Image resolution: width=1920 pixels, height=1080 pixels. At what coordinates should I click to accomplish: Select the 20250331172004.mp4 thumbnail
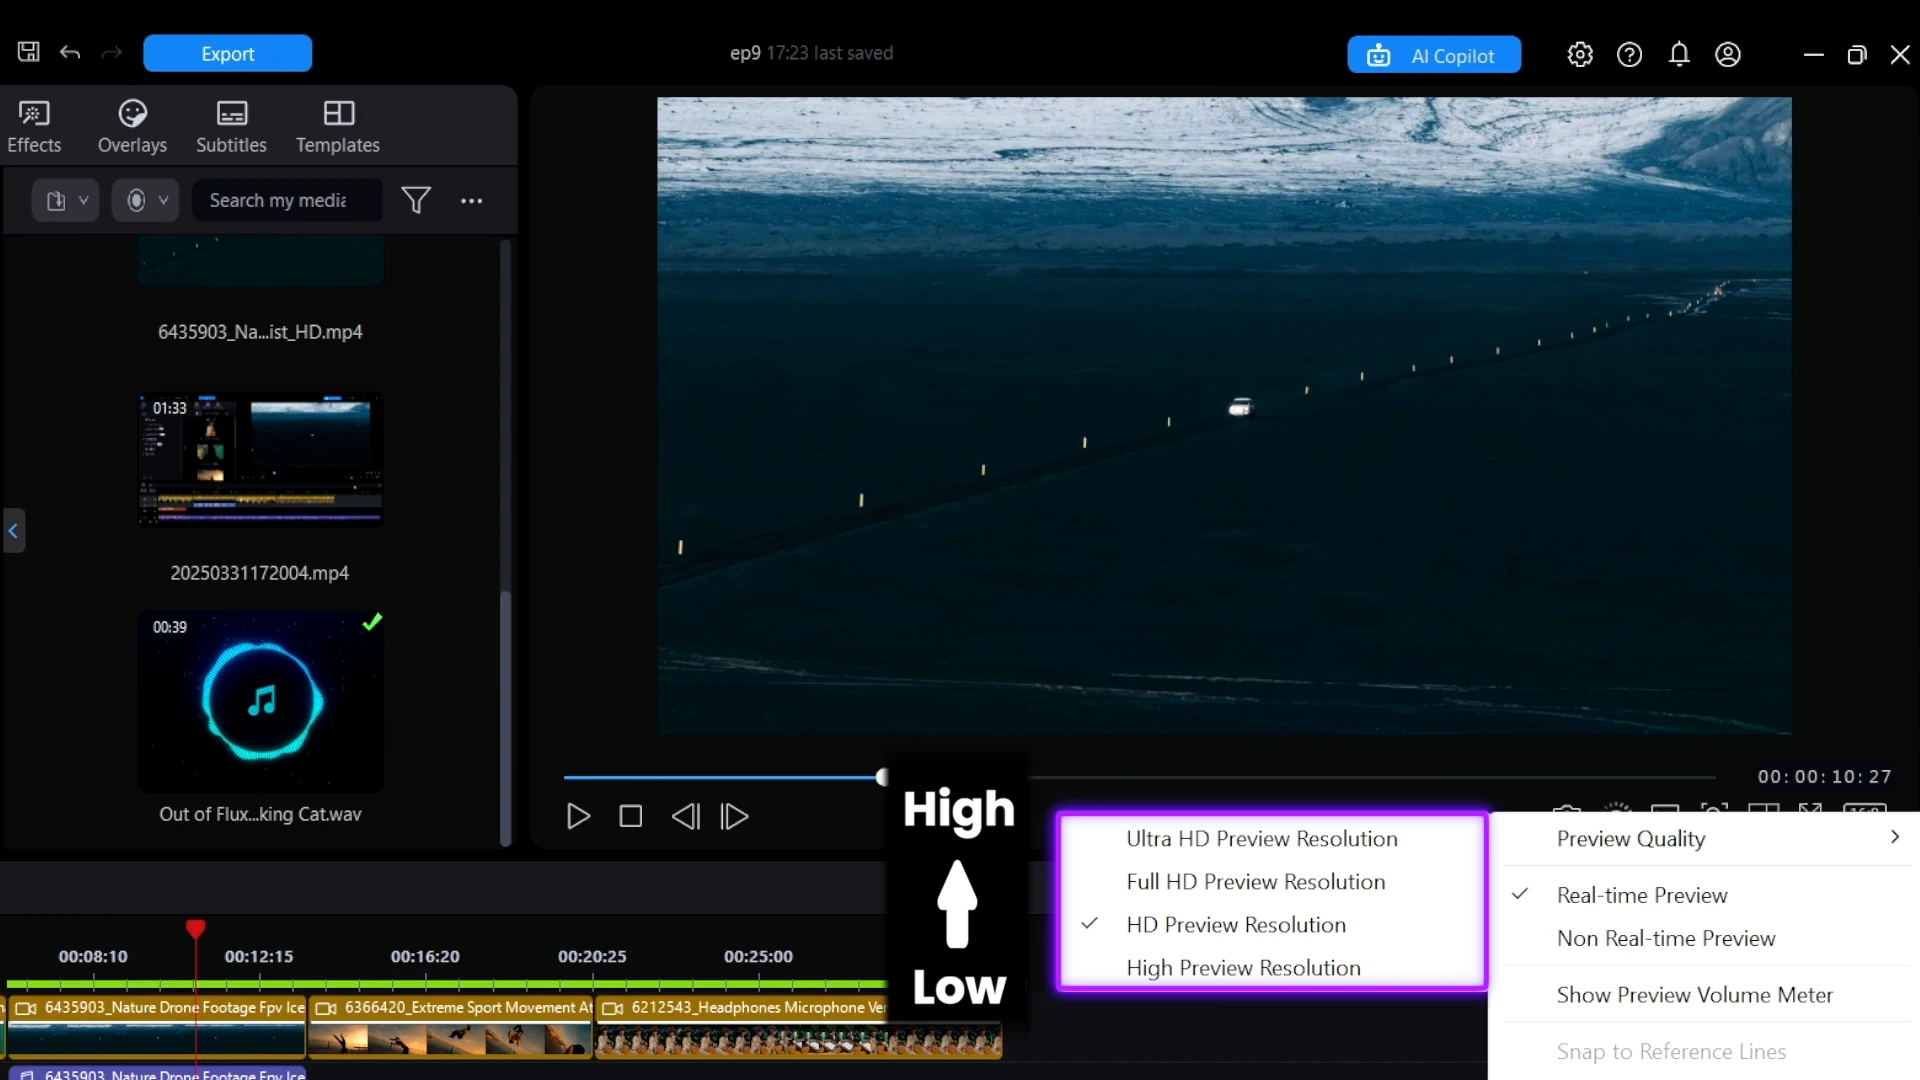pos(260,459)
